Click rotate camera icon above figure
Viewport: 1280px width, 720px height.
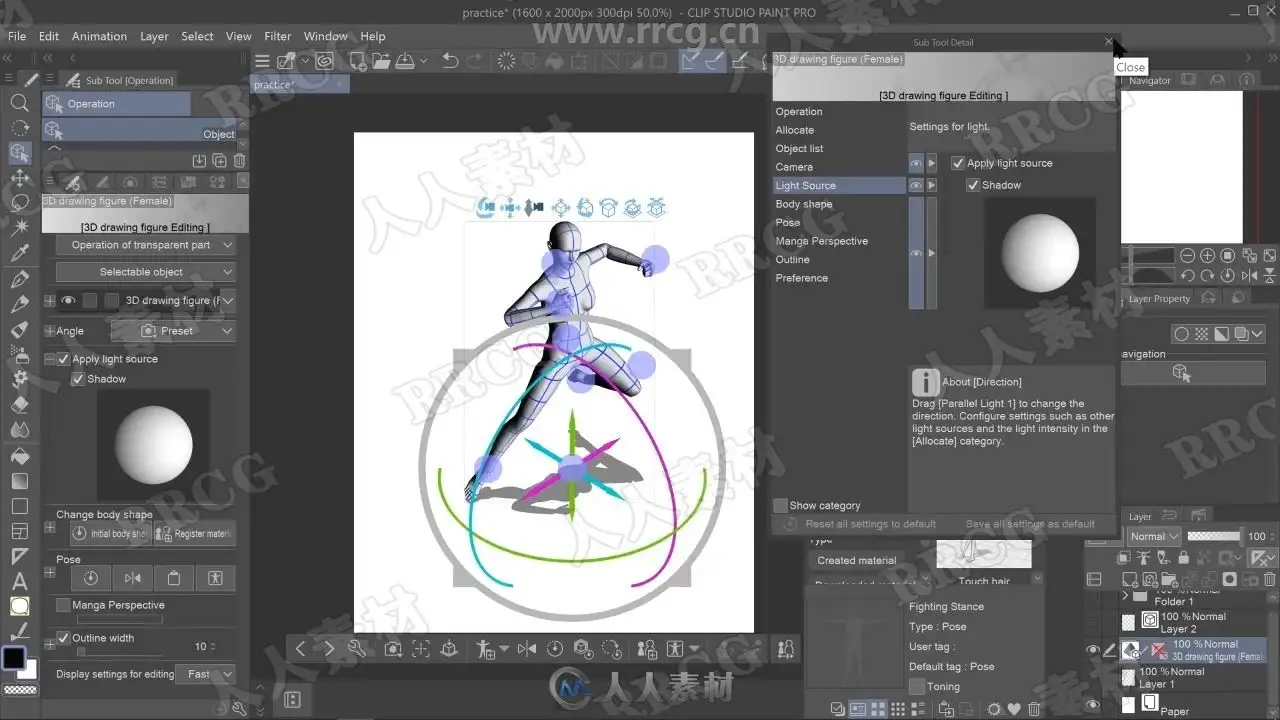[x=486, y=208]
